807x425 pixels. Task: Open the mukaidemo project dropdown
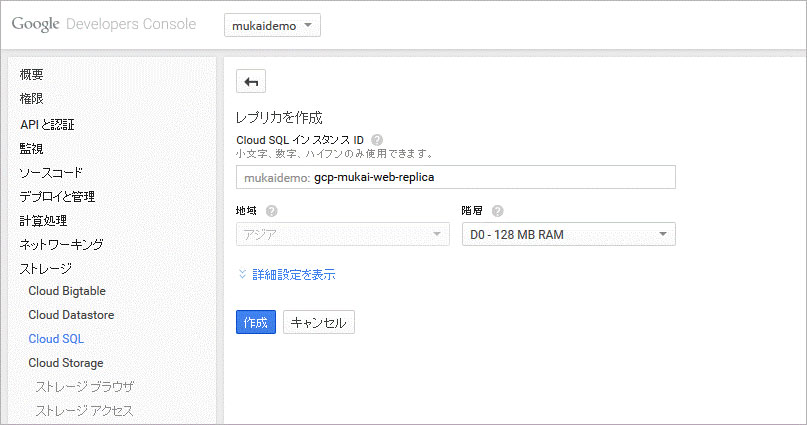tap(272, 25)
